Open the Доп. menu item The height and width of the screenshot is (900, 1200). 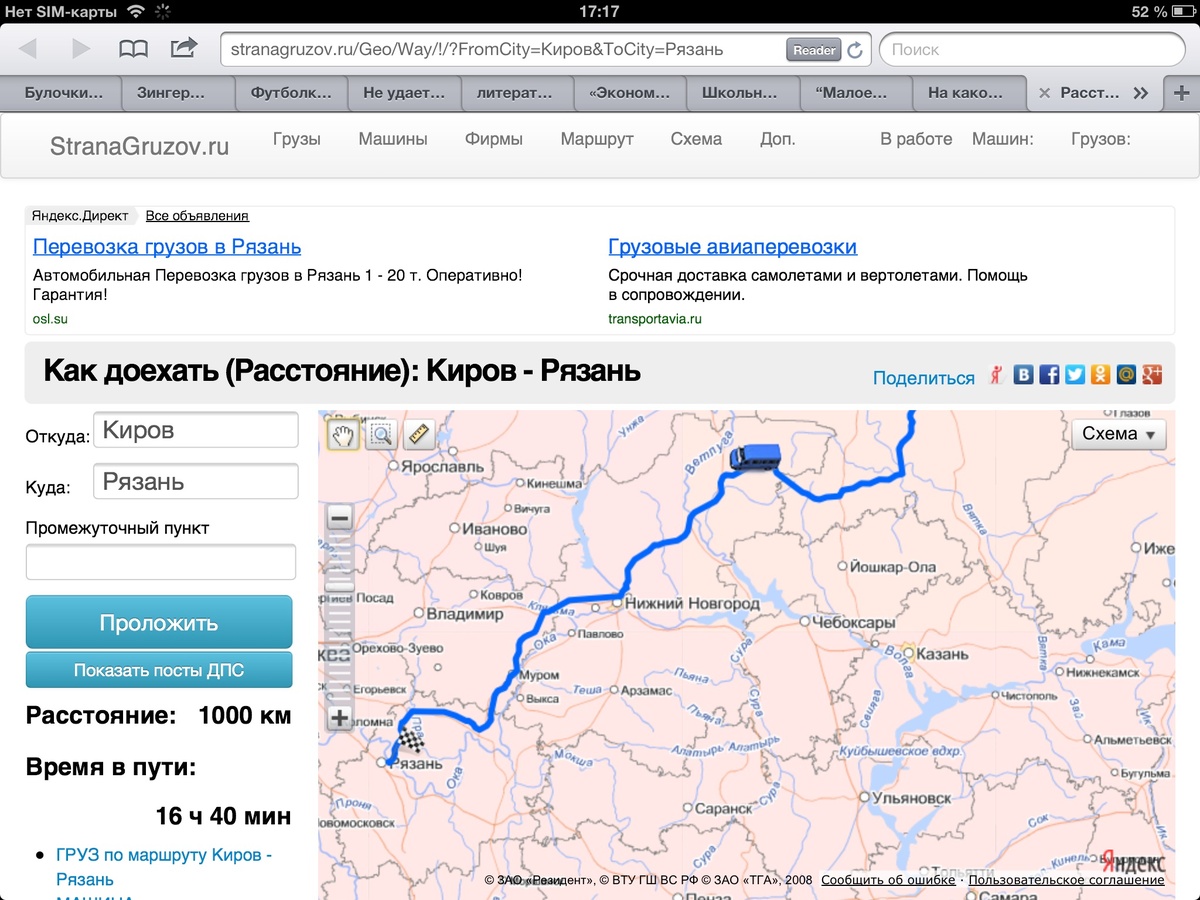pyautogui.click(x=778, y=139)
